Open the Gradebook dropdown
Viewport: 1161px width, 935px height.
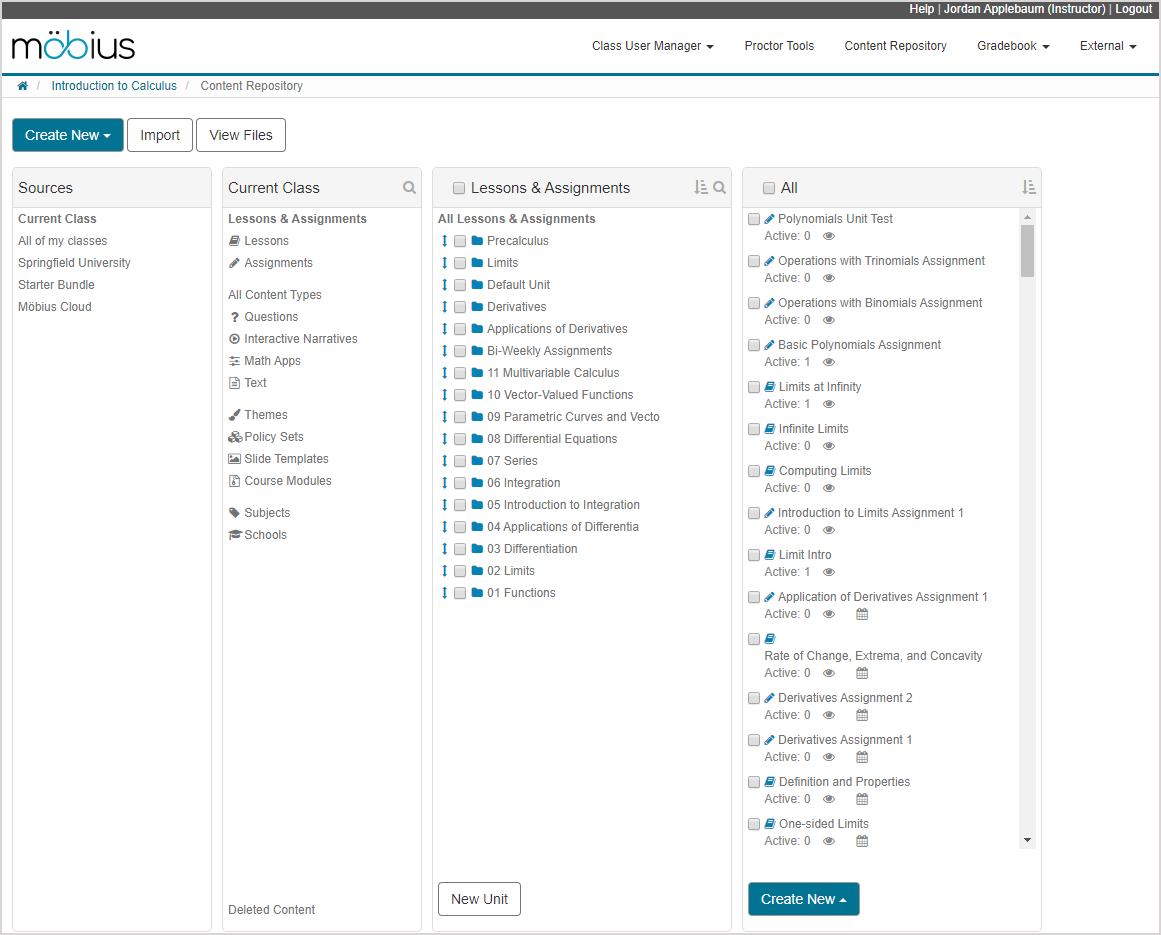pyautogui.click(x=1013, y=45)
